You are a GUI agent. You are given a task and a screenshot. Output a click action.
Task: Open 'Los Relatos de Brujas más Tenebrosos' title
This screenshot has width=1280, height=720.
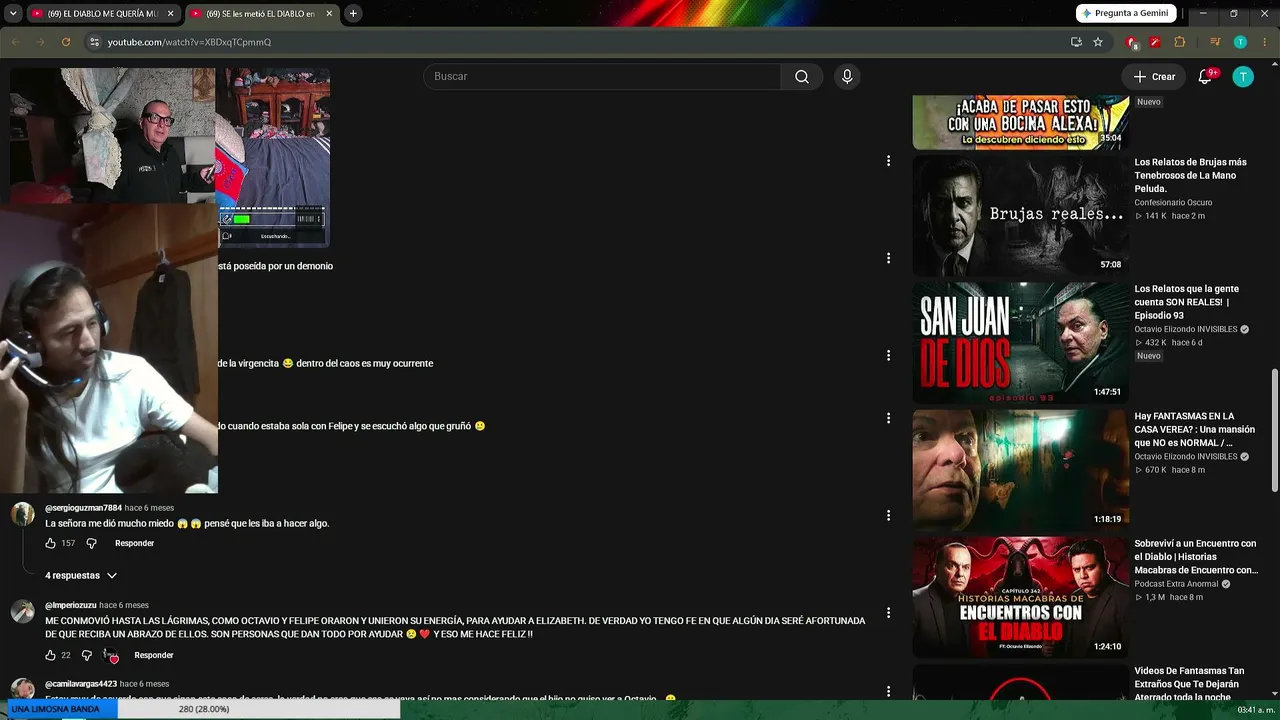click(1190, 175)
